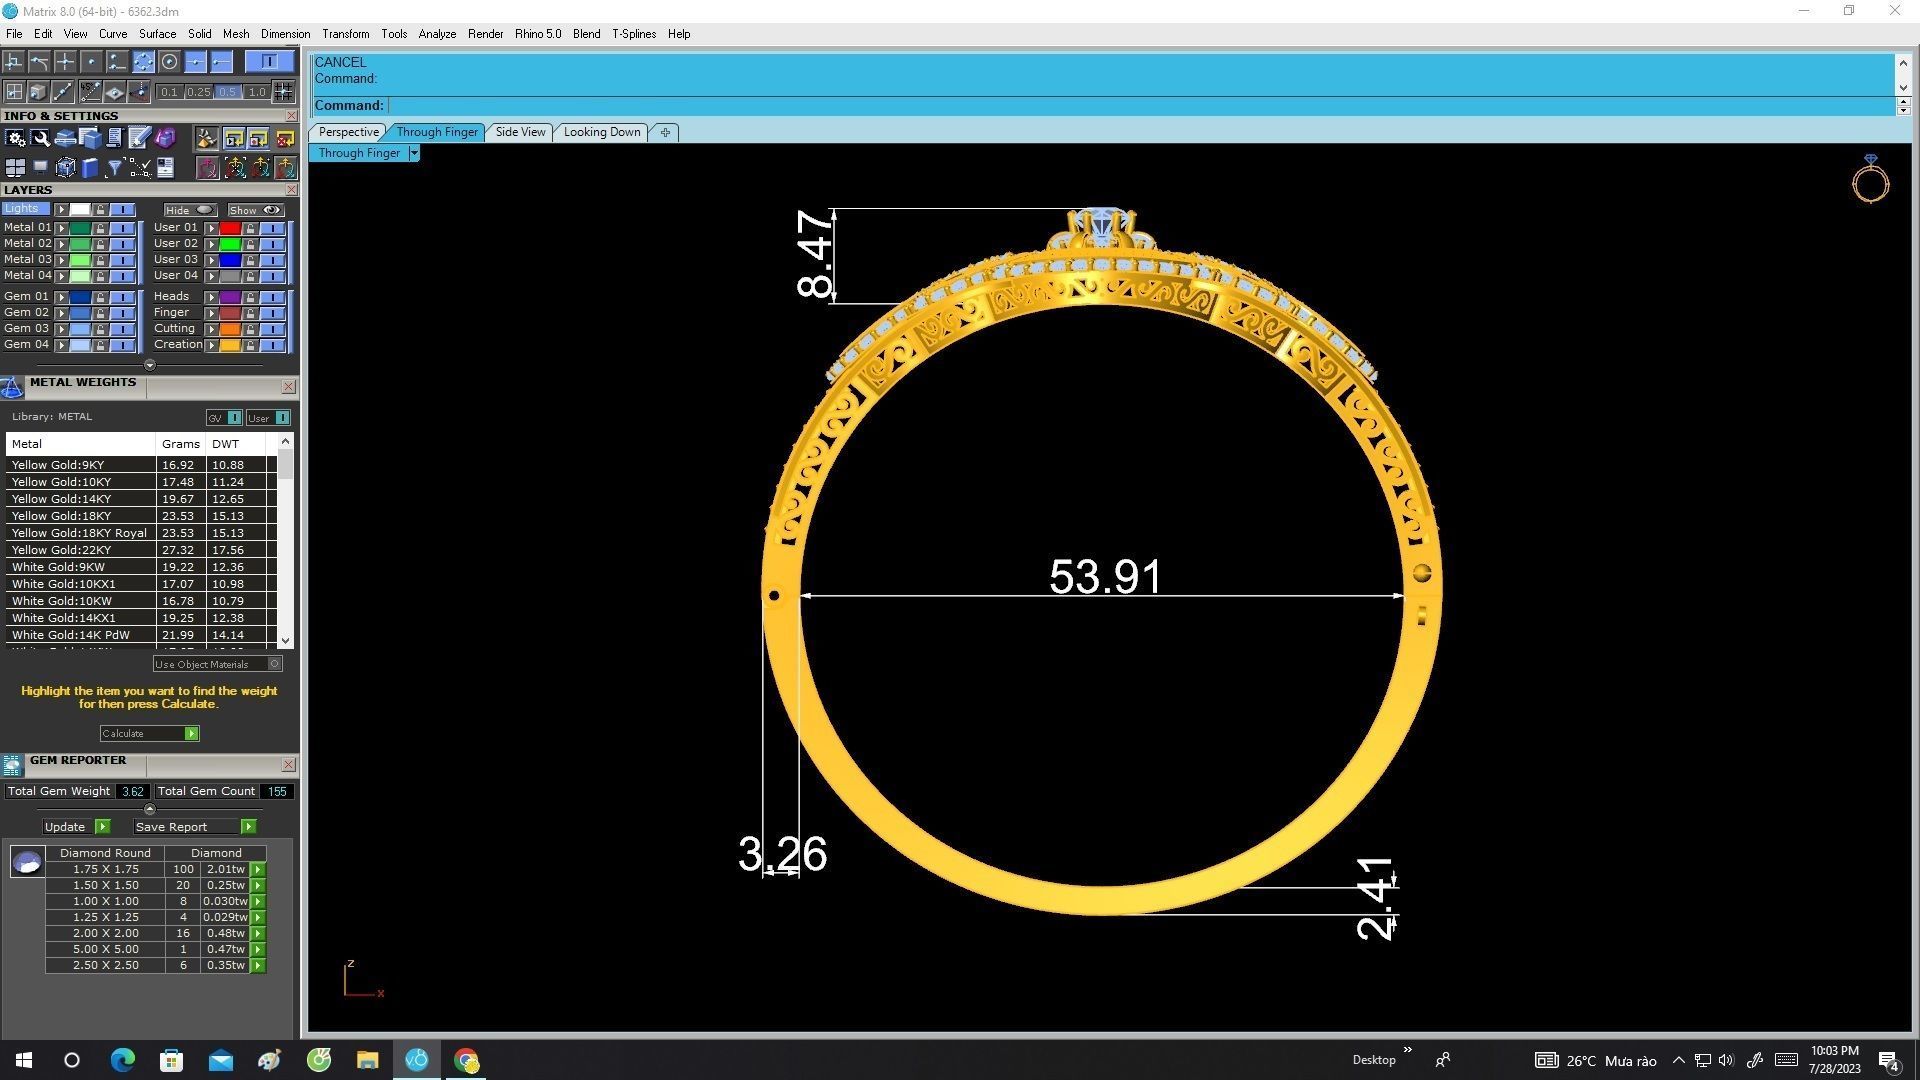Open Microsoft Edge from the taskbar
Screen dimensions: 1920x1080
122,1060
